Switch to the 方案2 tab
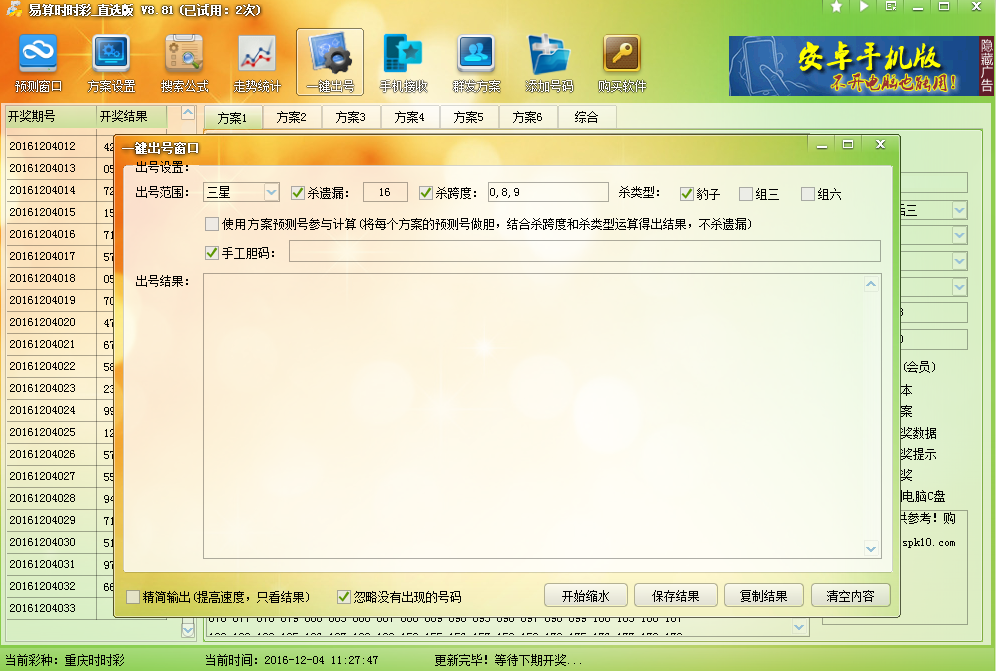 [x=292, y=116]
